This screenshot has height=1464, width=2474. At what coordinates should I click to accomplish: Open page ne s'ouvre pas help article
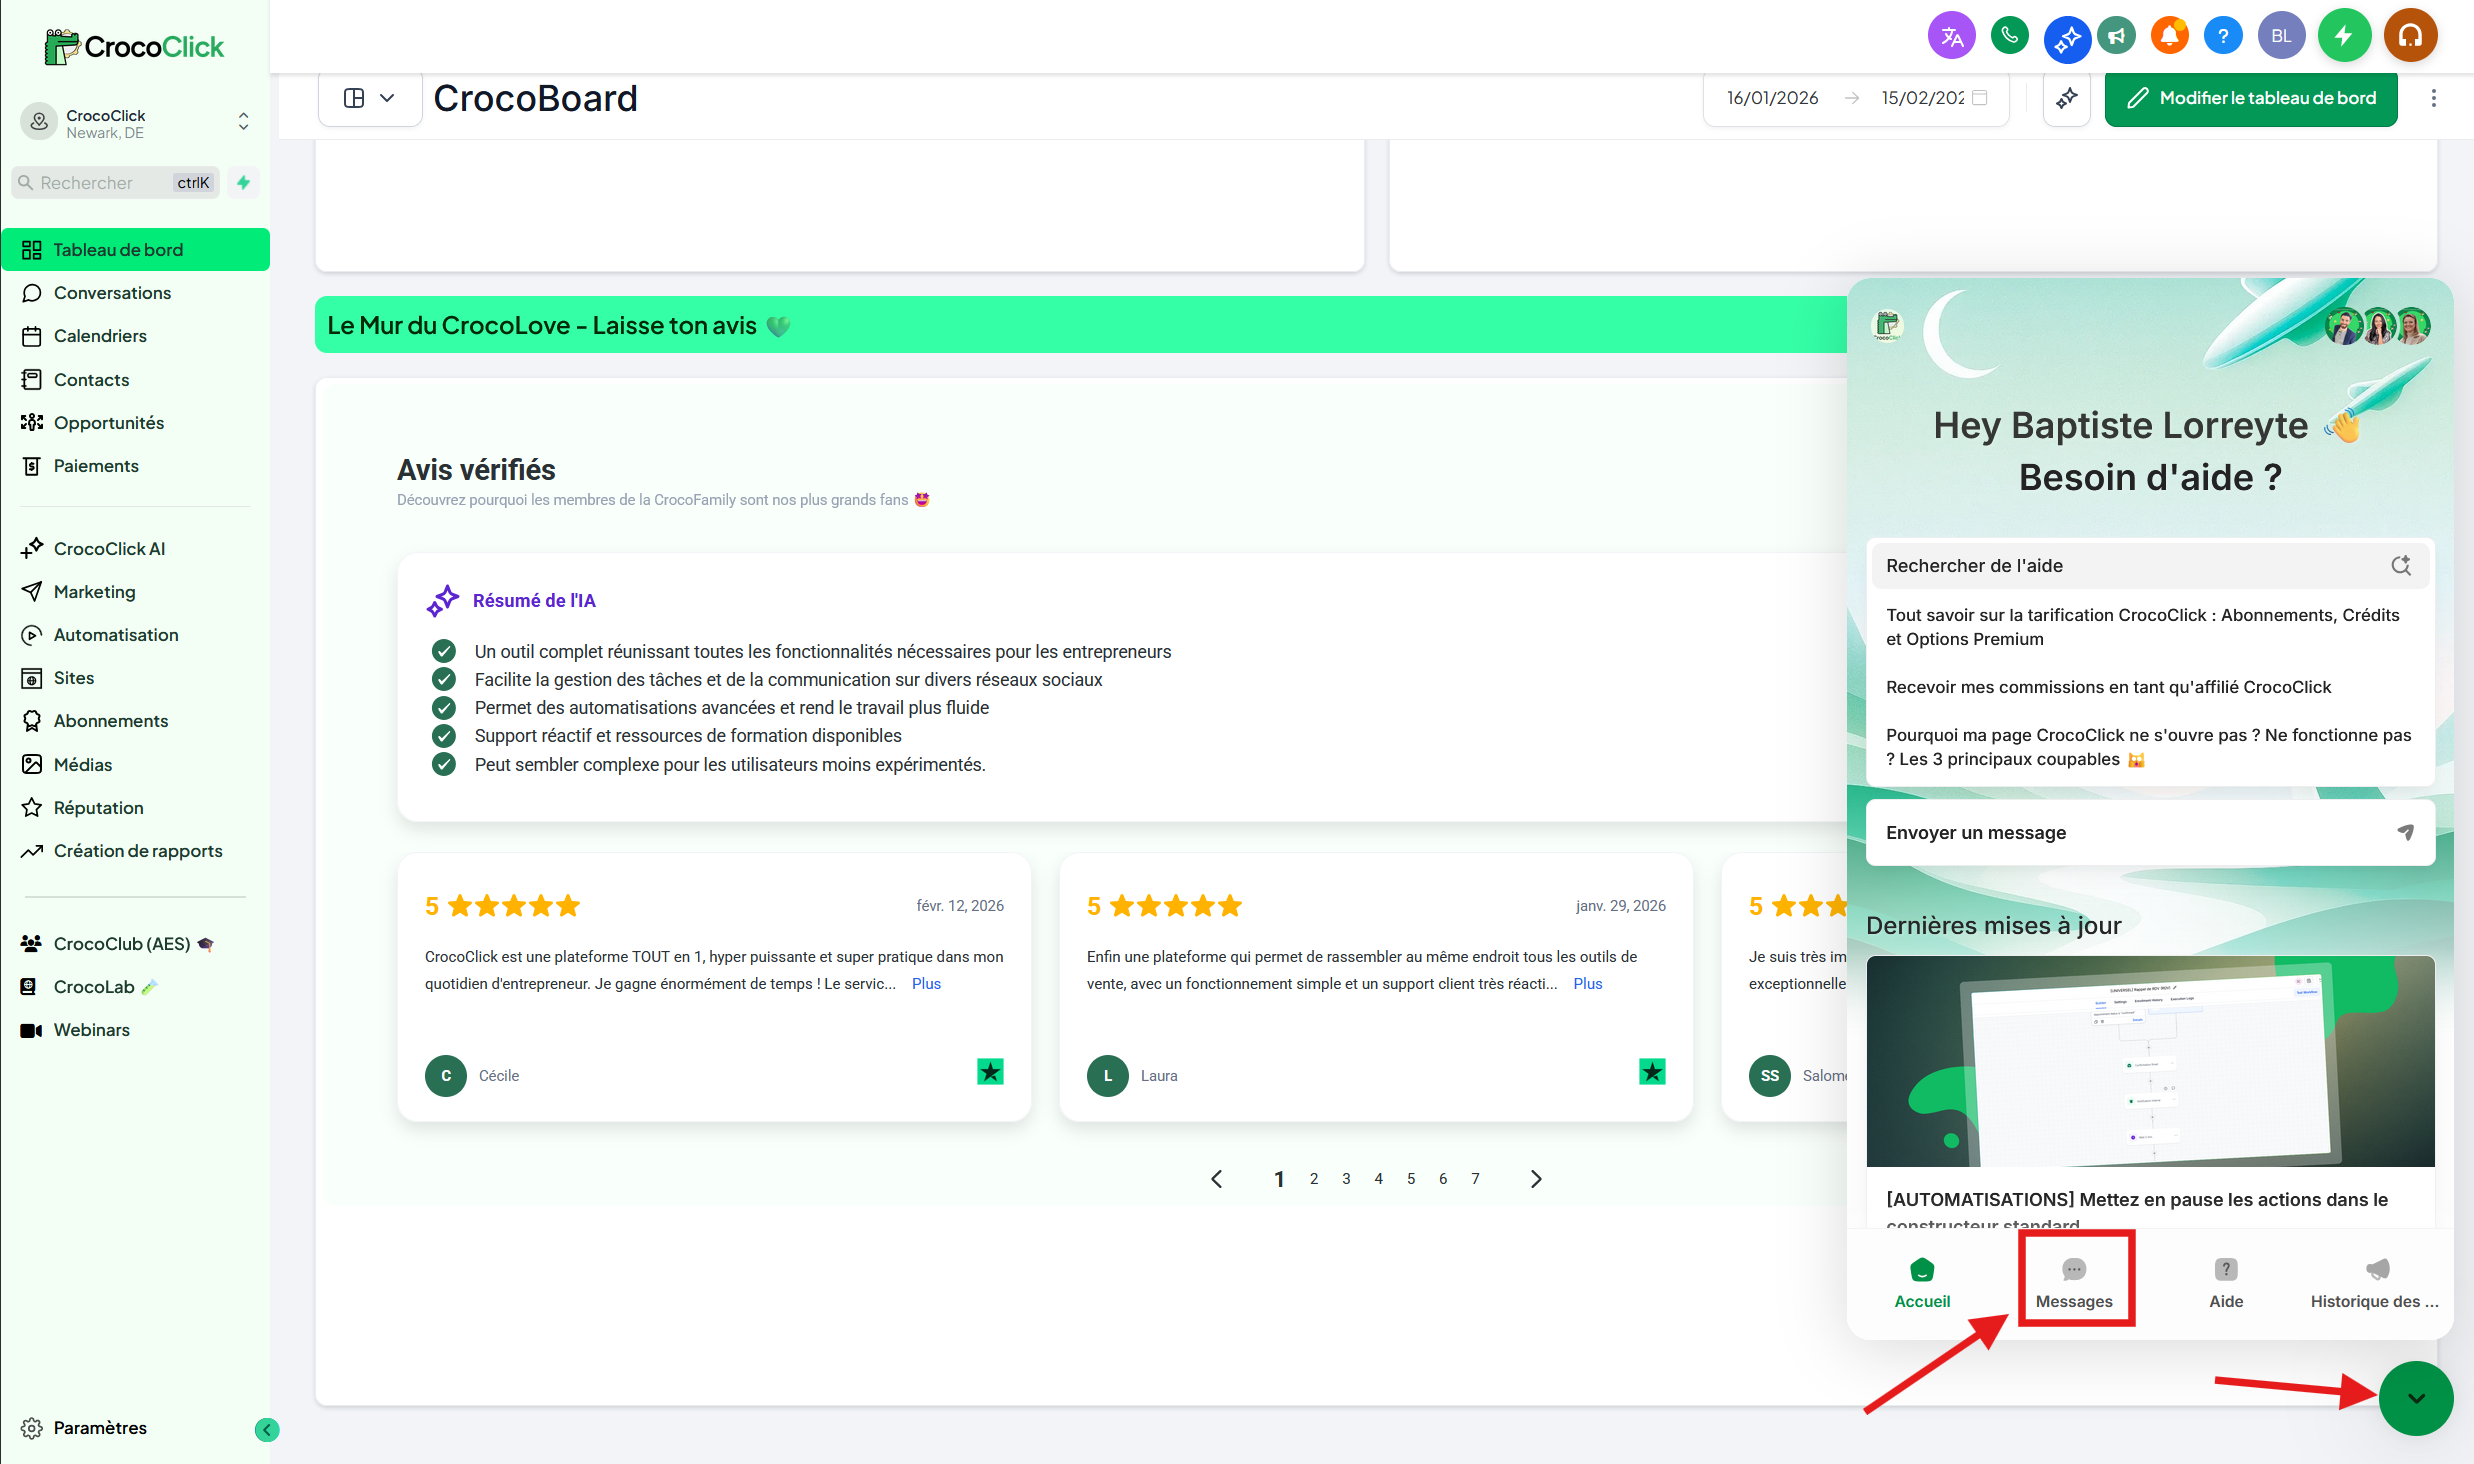tap(2150, 747)
